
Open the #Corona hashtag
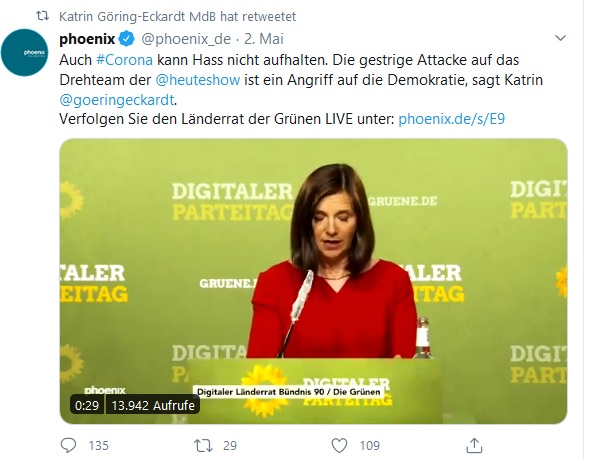pos(124,60)
